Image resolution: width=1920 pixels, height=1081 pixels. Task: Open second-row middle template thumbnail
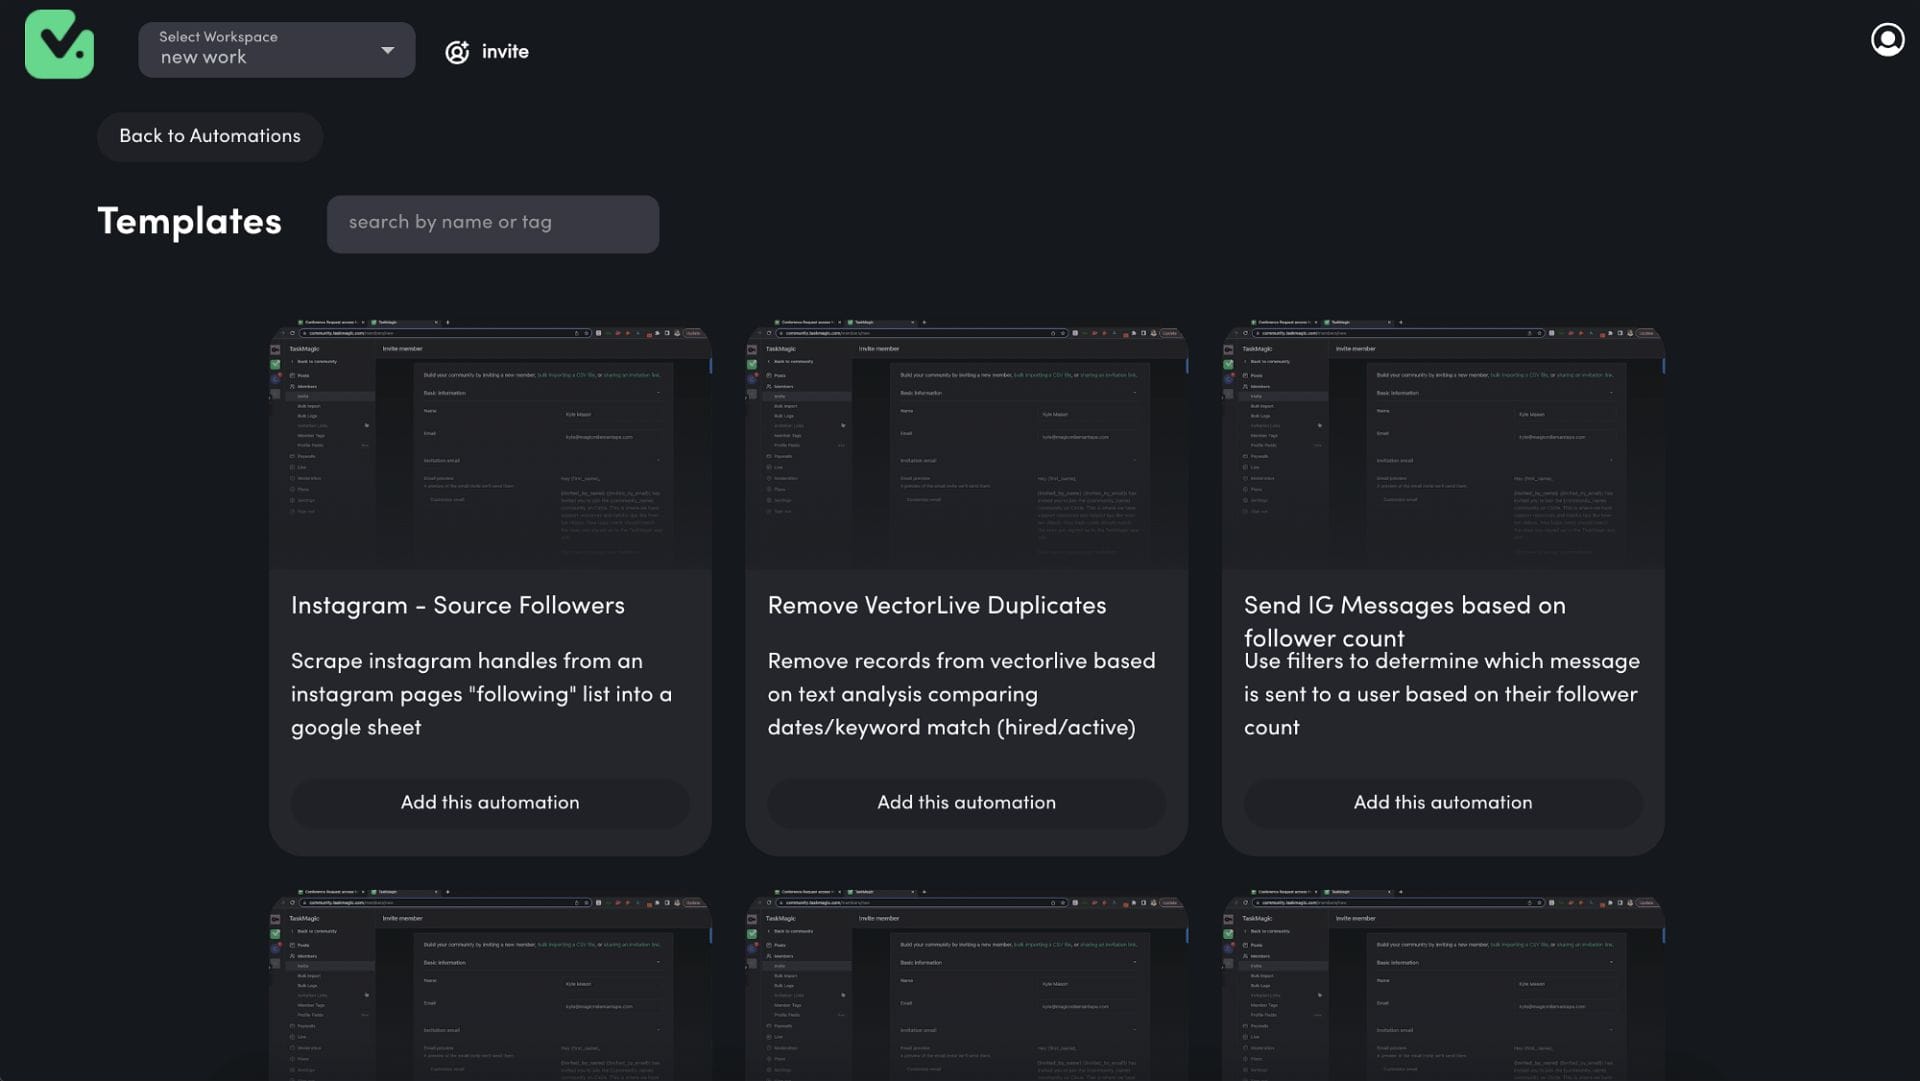point(966,985)
